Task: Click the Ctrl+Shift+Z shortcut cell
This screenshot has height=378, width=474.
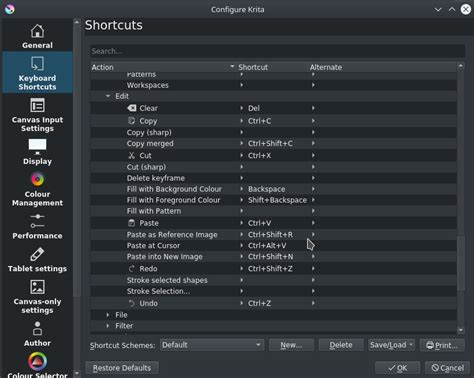Action: (x=270, y=268)
